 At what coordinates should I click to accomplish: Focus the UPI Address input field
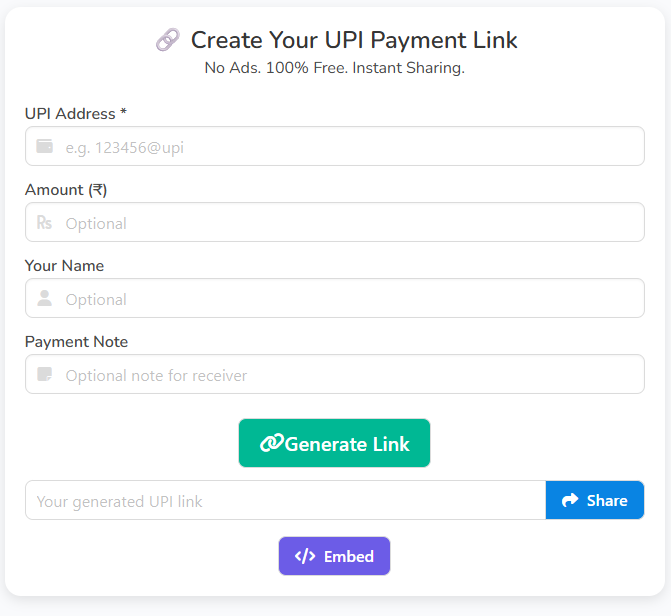(x=350, y=147)
